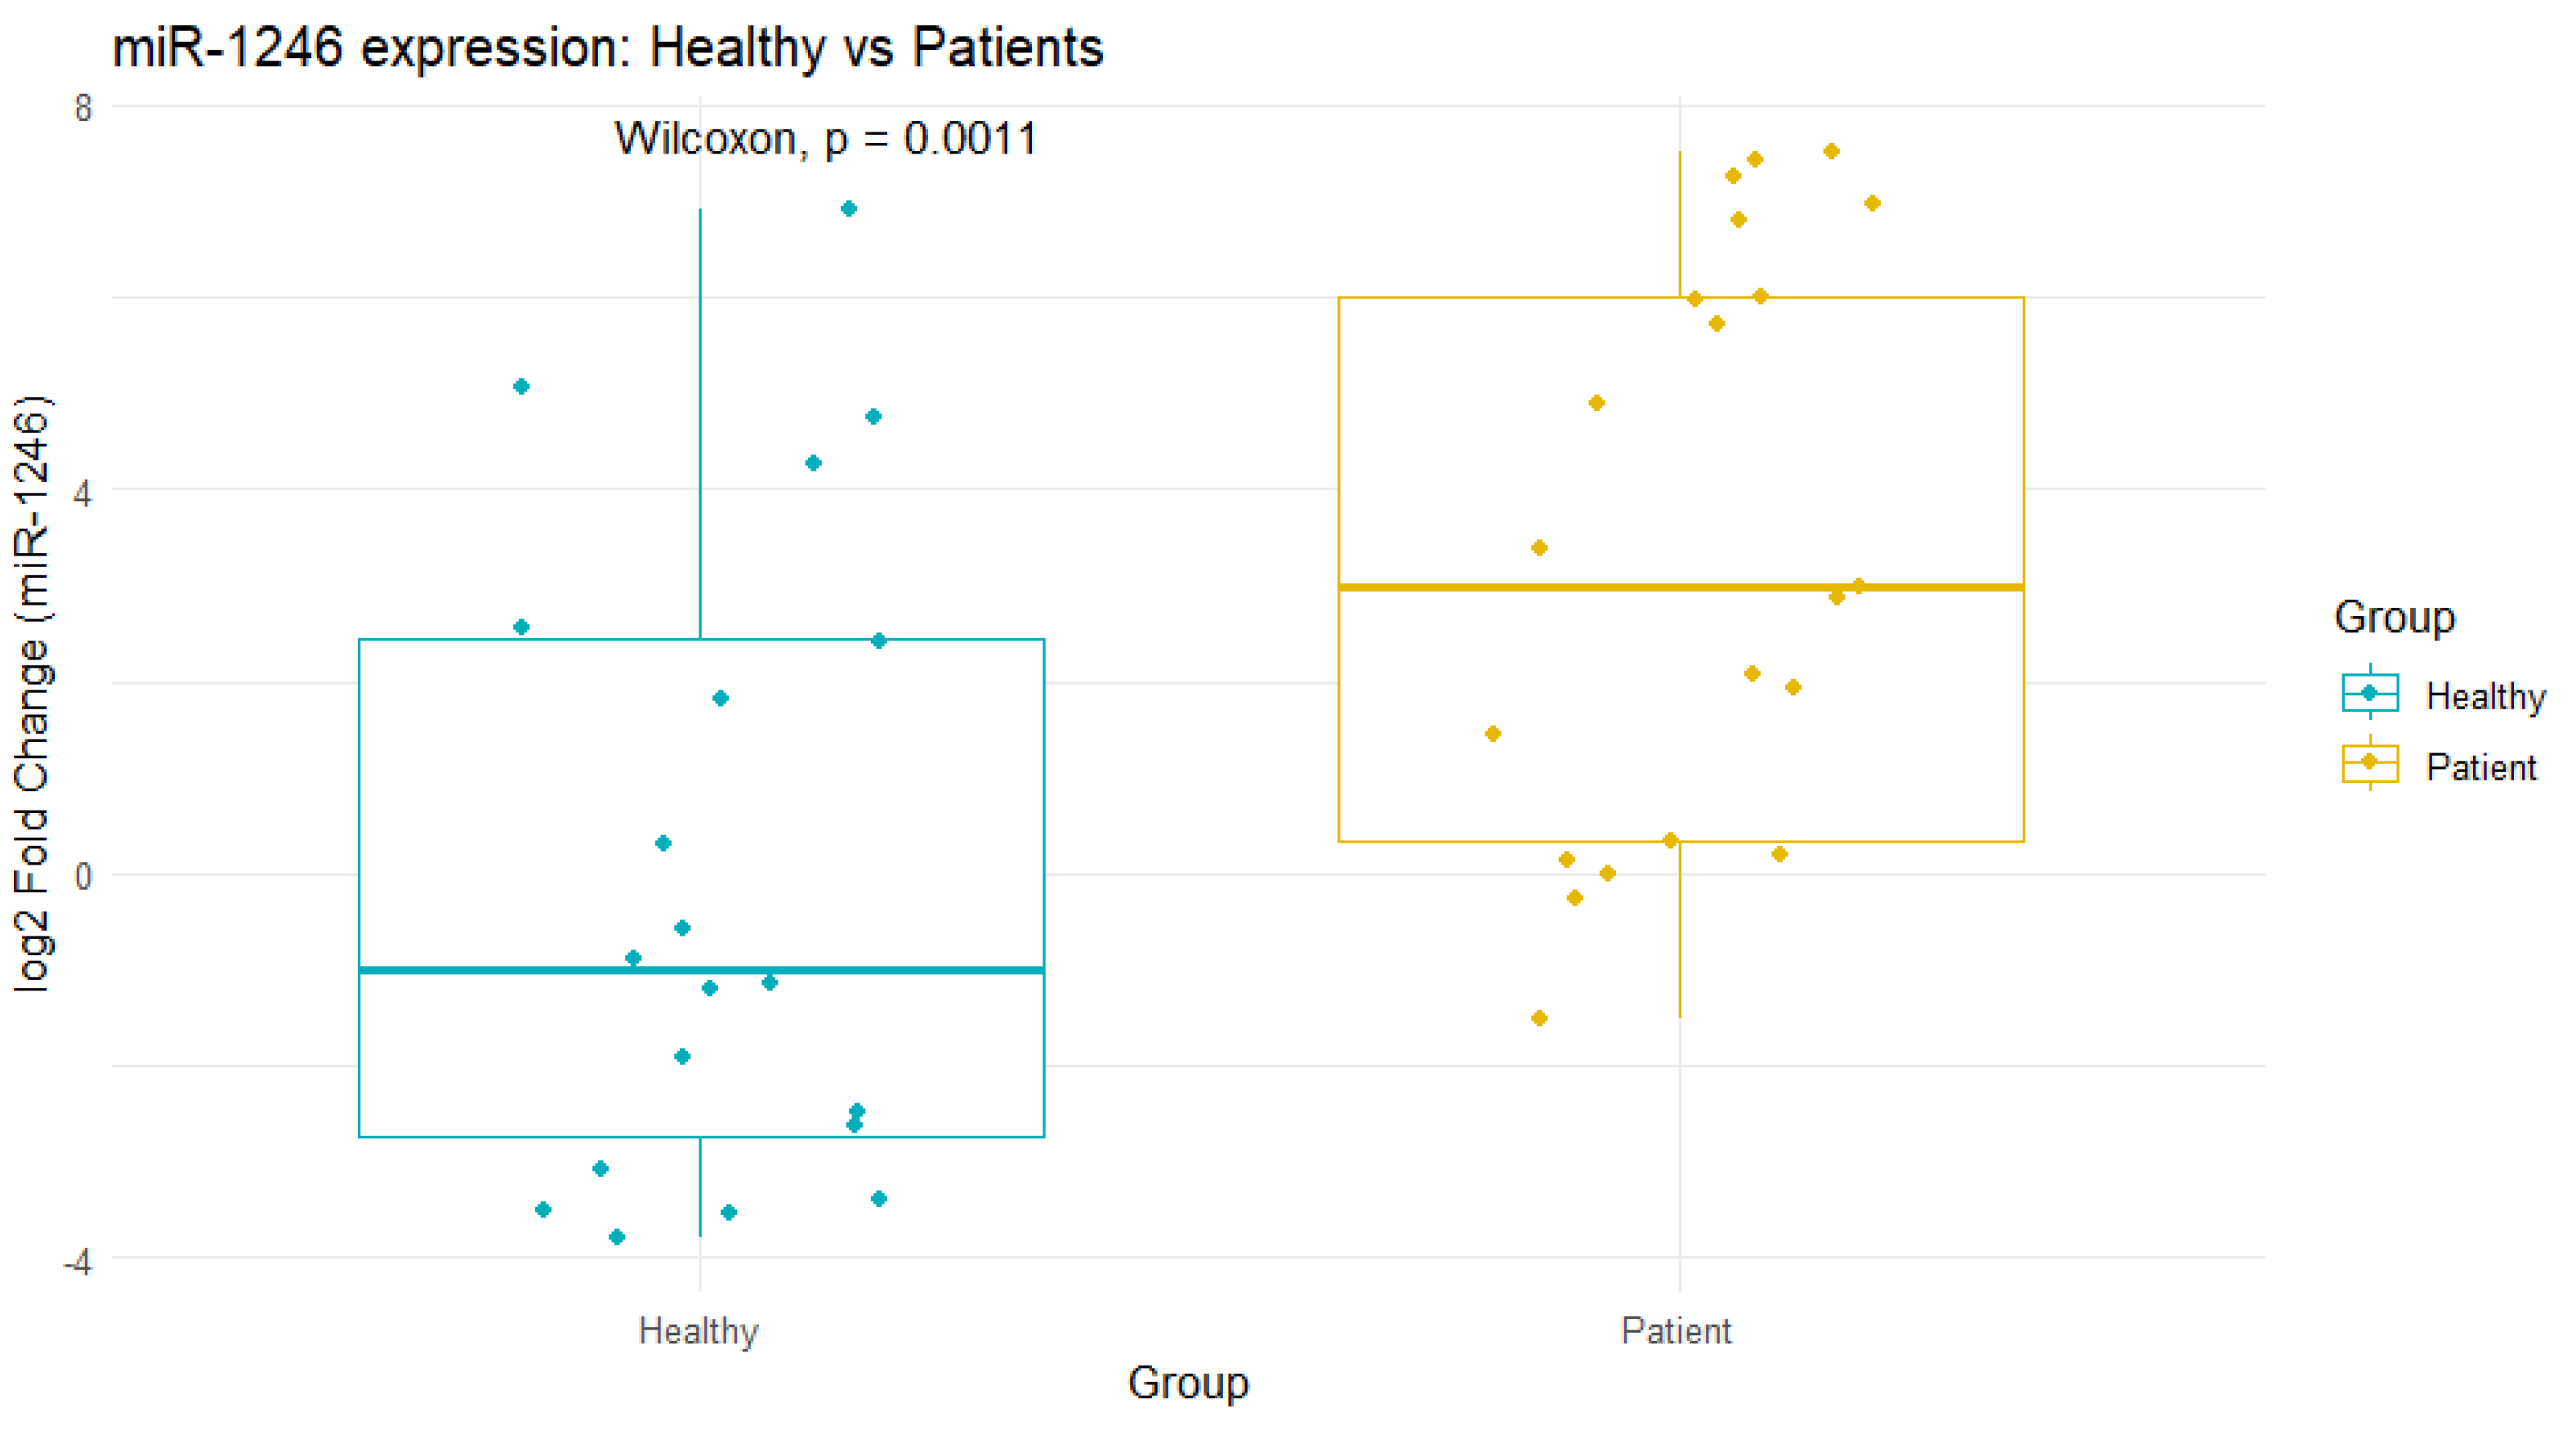The height and width of the screenshot is (1430, 2576).
Task: Click the plot title text
Action: [608, 47]
